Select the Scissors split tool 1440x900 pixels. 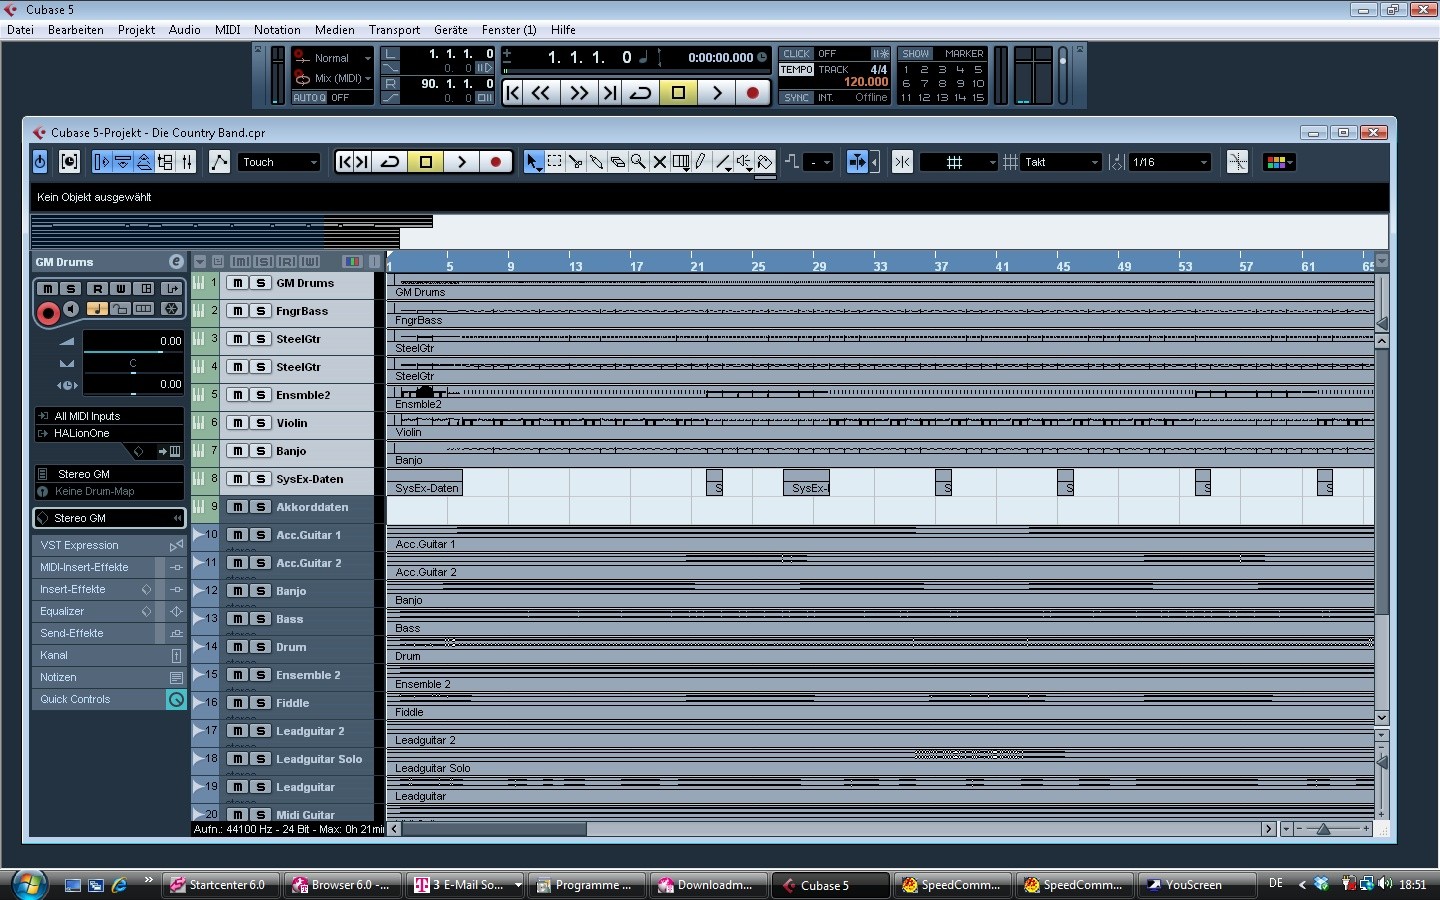coord(575,162)
